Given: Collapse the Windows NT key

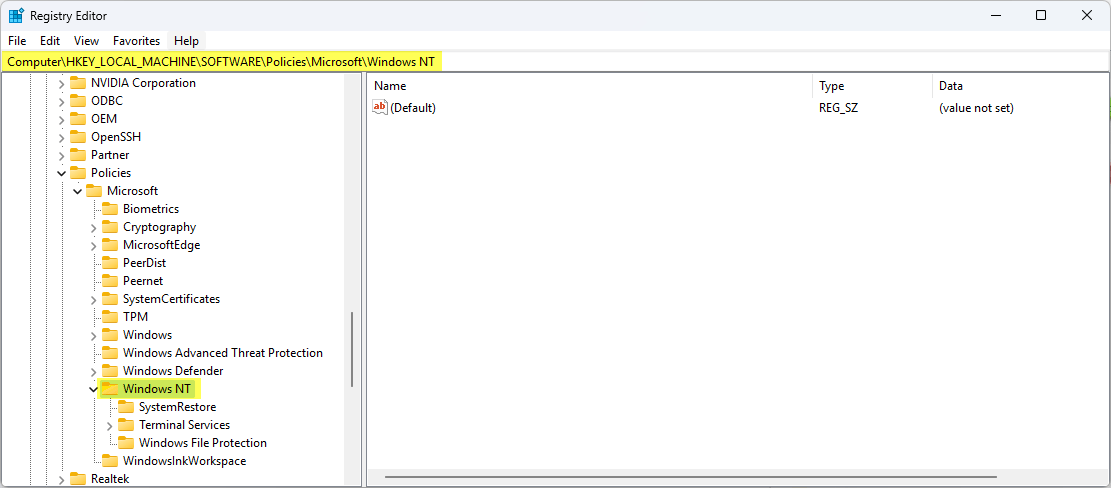Looking at the screenshot, I should tap(94, 389).
